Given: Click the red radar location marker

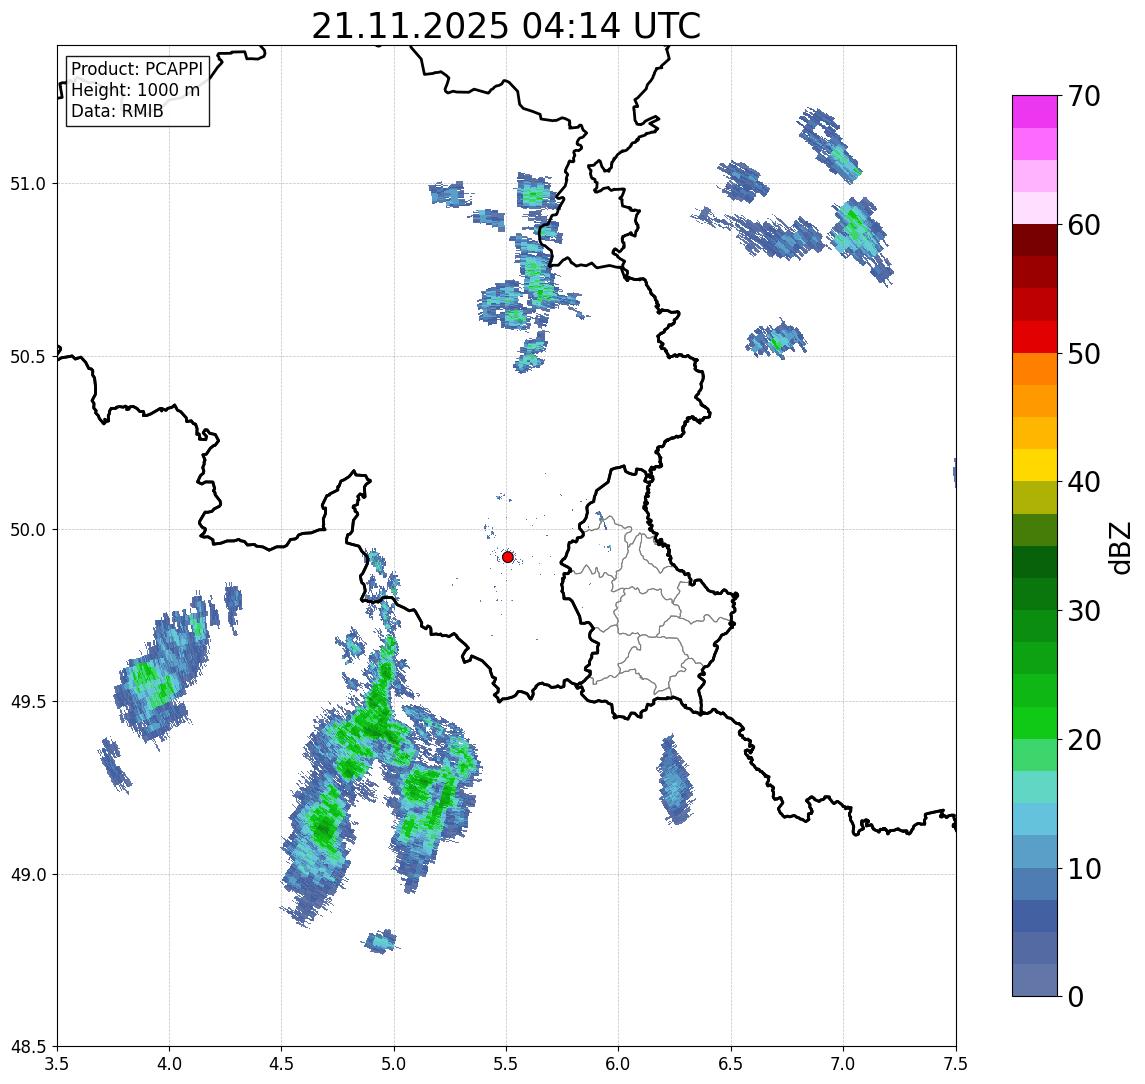Looking at the screenshot, I should [x=508, y=557].
